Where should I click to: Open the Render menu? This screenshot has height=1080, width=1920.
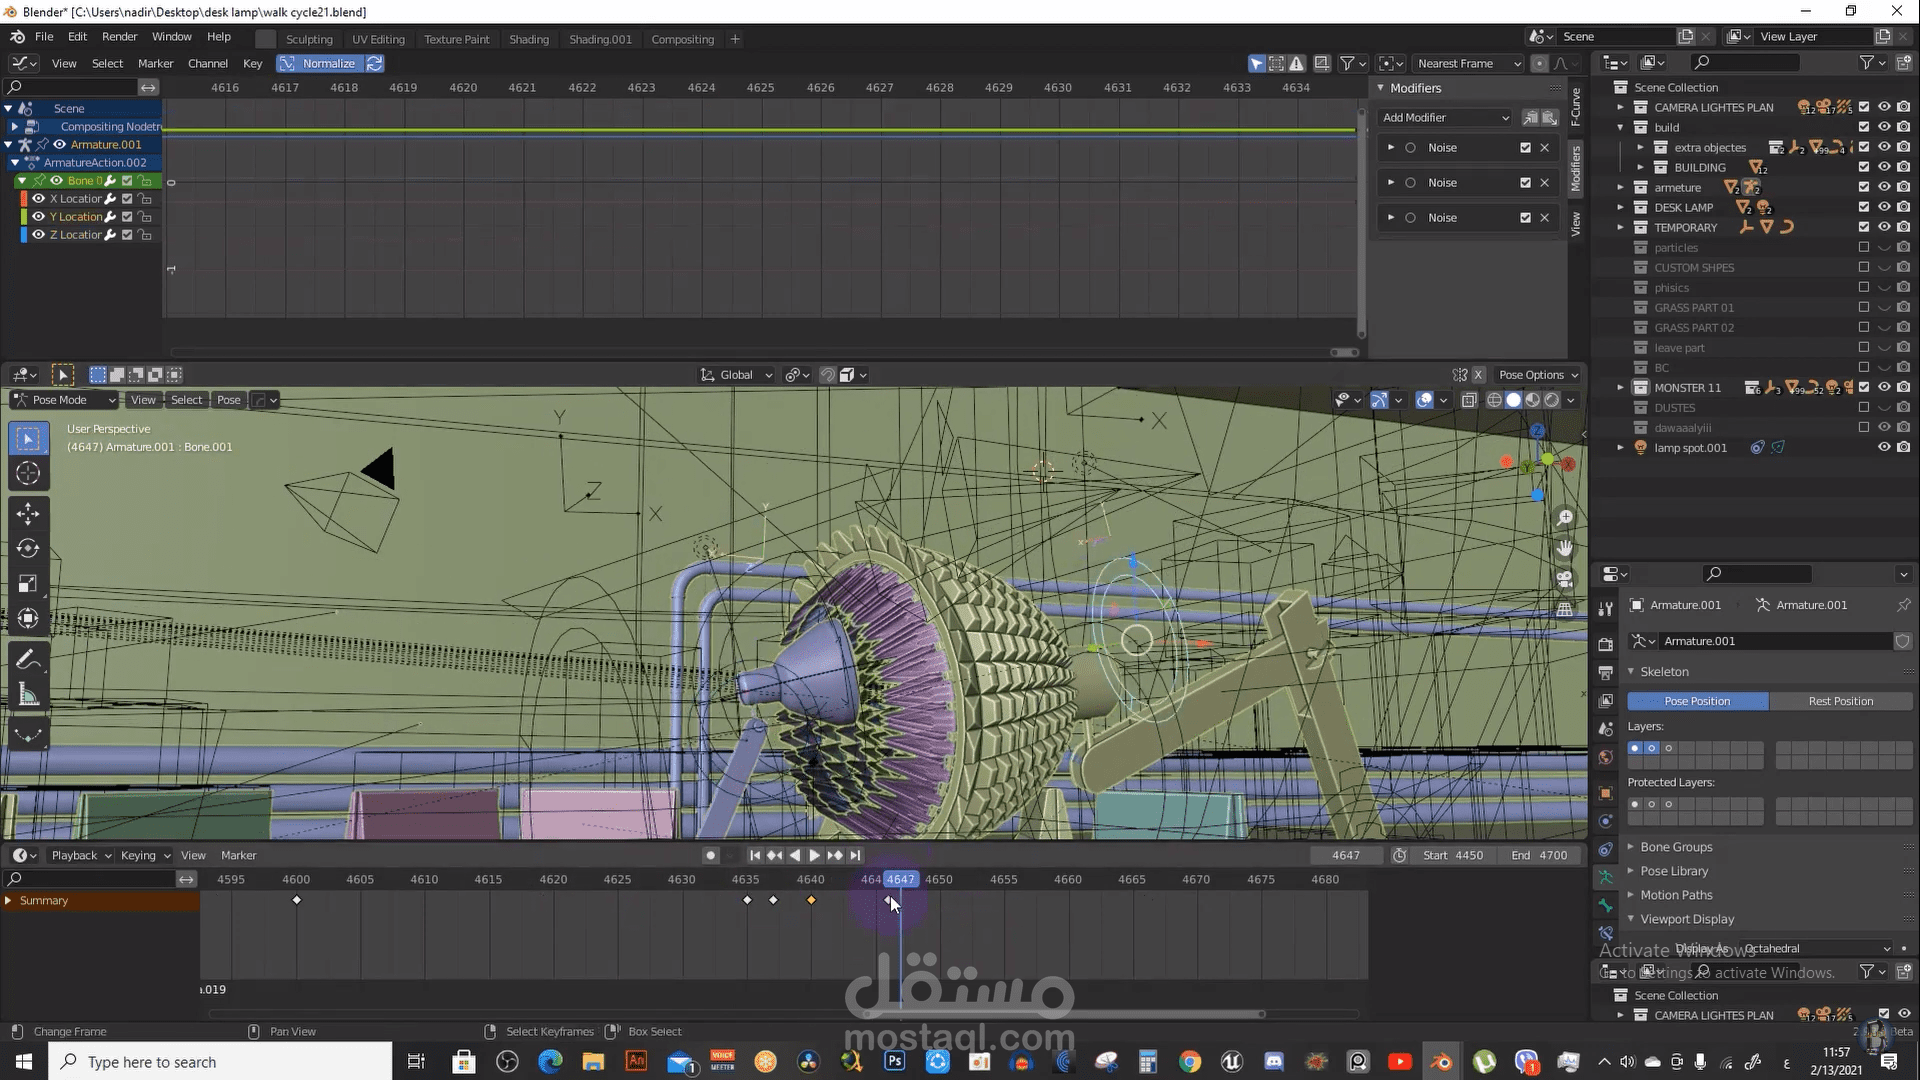119,36
